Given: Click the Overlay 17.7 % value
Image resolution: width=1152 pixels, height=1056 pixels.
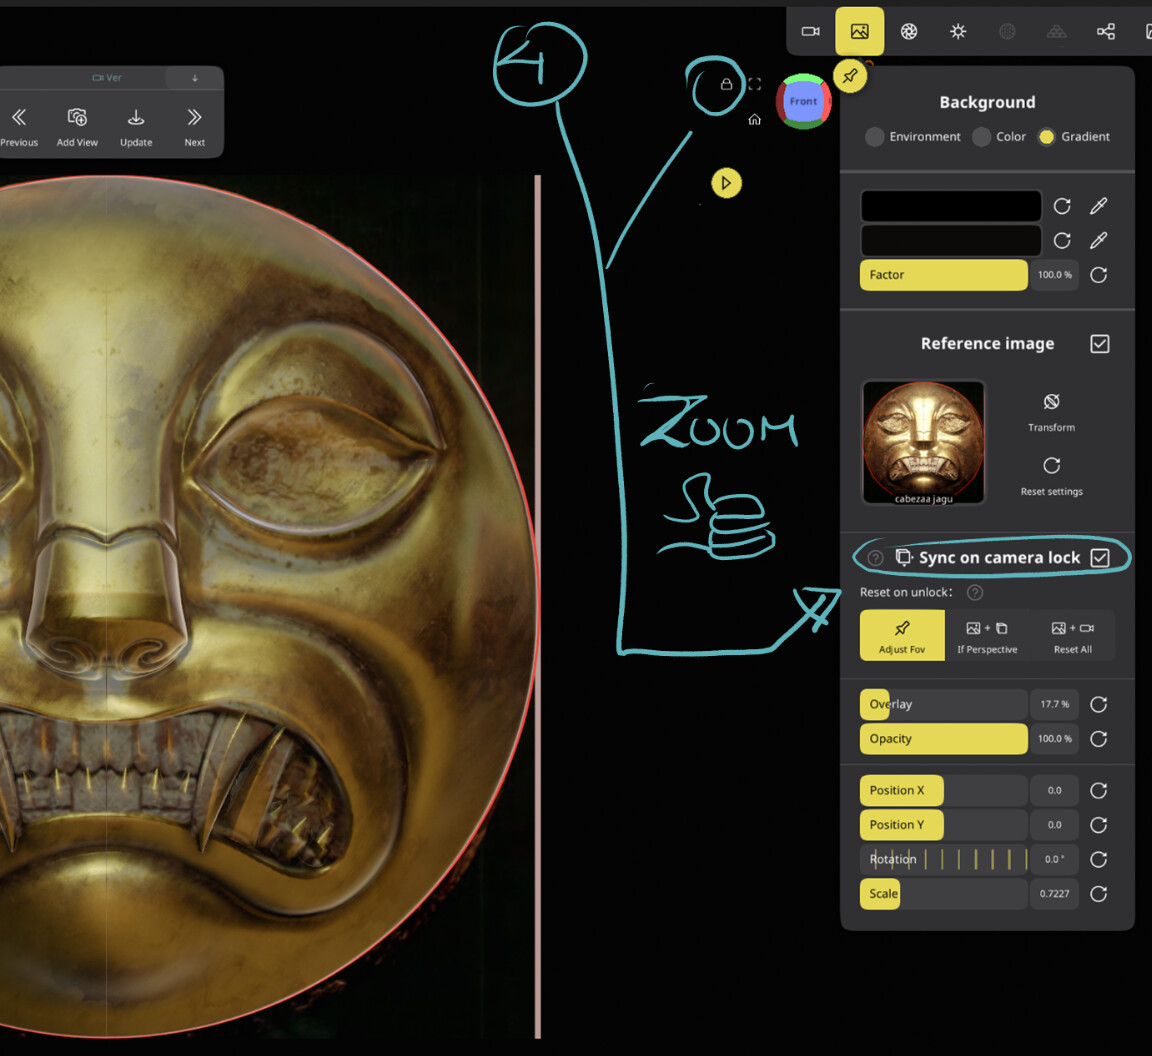Looking at the screenshot, I should tap(1054, 705).
